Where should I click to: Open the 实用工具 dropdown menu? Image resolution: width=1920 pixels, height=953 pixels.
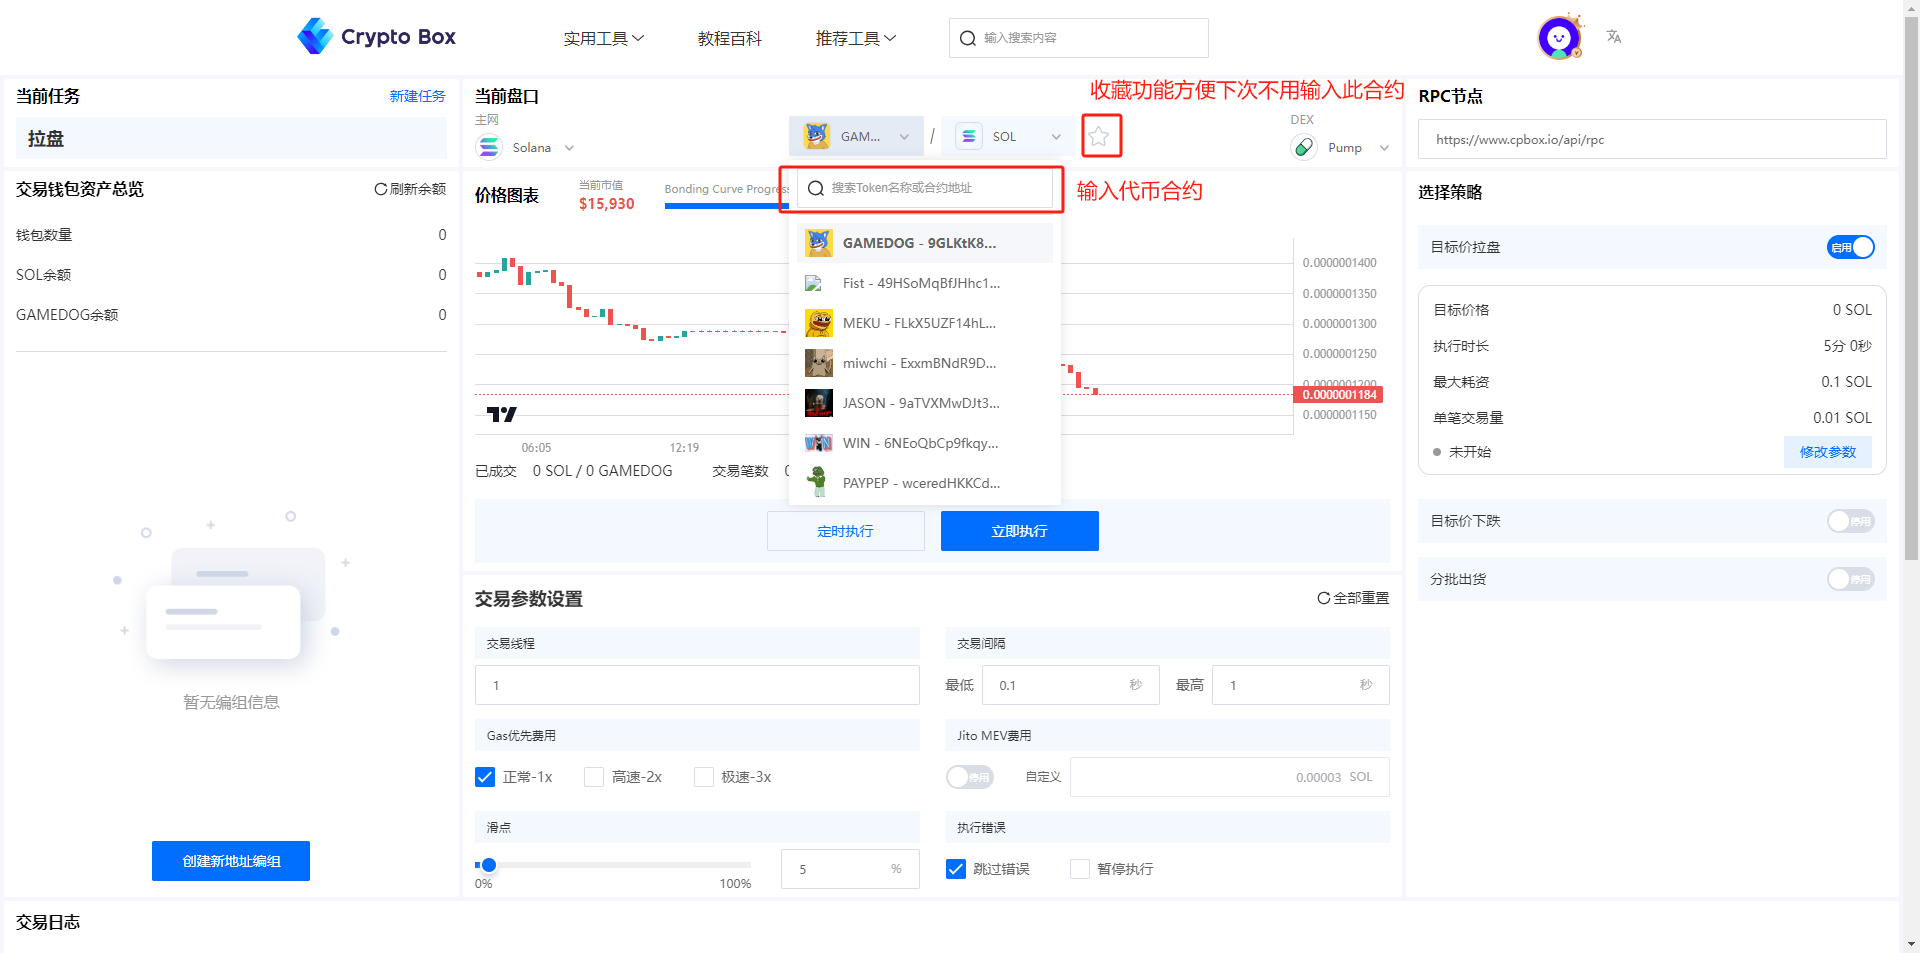coord(604,38)
